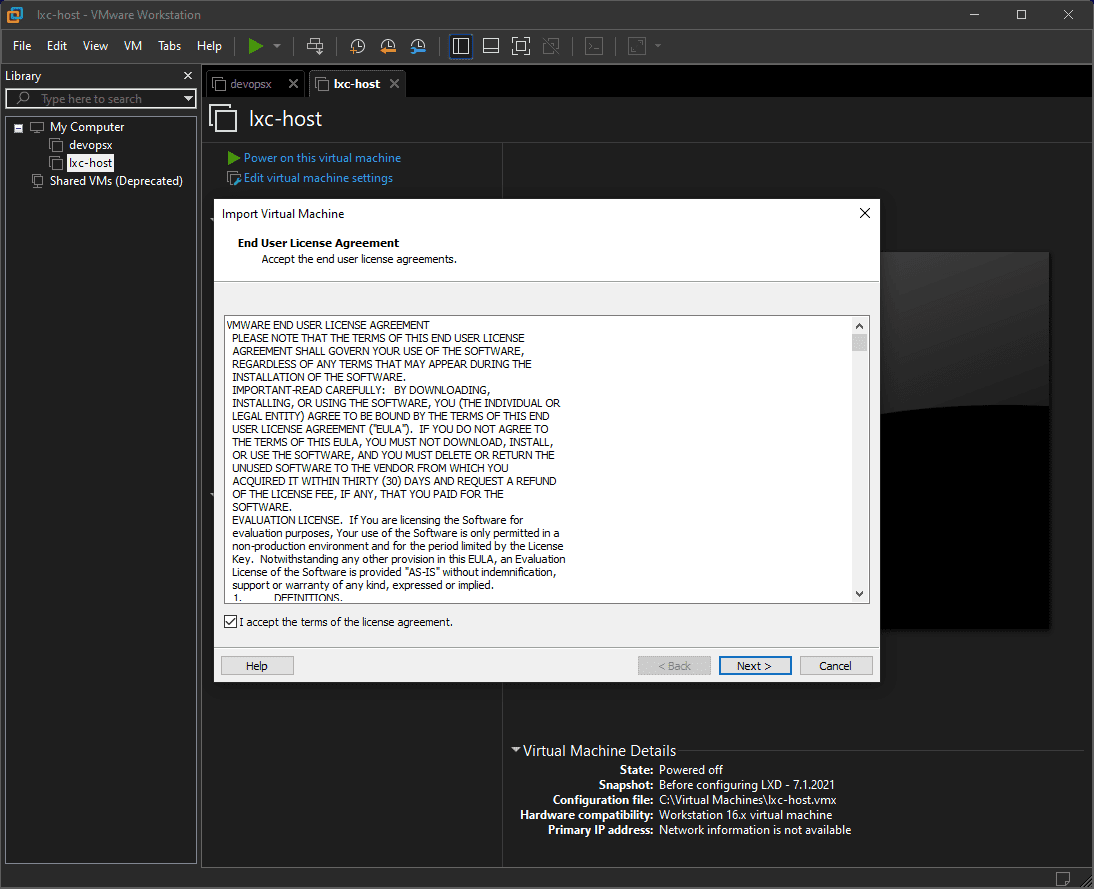The height and width of the screenshot is (889, 1094).
Task: Open the View menu
Action: click(95, 46)
